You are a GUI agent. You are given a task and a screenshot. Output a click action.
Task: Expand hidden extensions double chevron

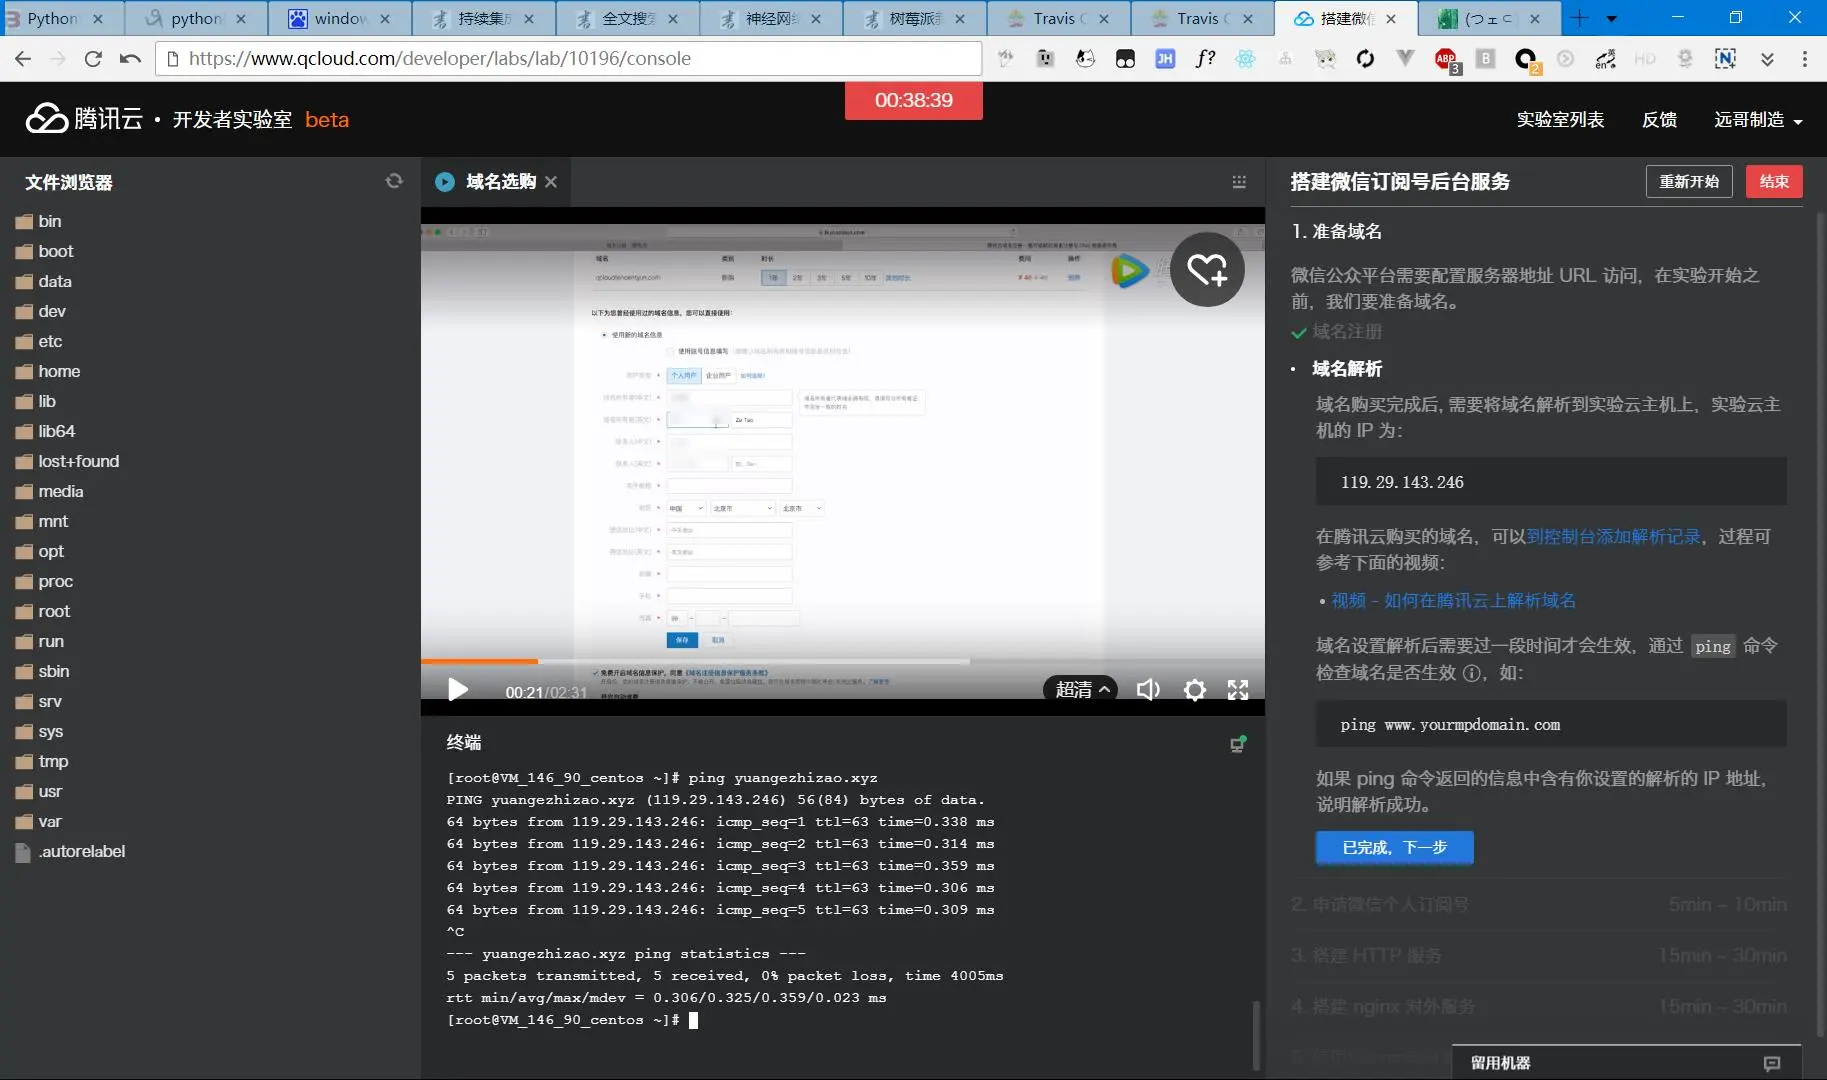coord(1767,59)
